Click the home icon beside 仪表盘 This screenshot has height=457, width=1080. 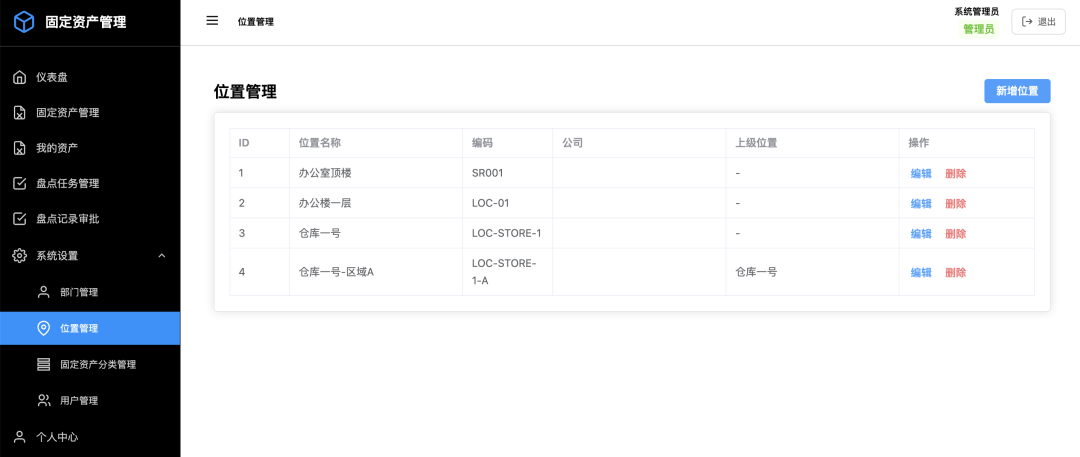coord(21,77)
